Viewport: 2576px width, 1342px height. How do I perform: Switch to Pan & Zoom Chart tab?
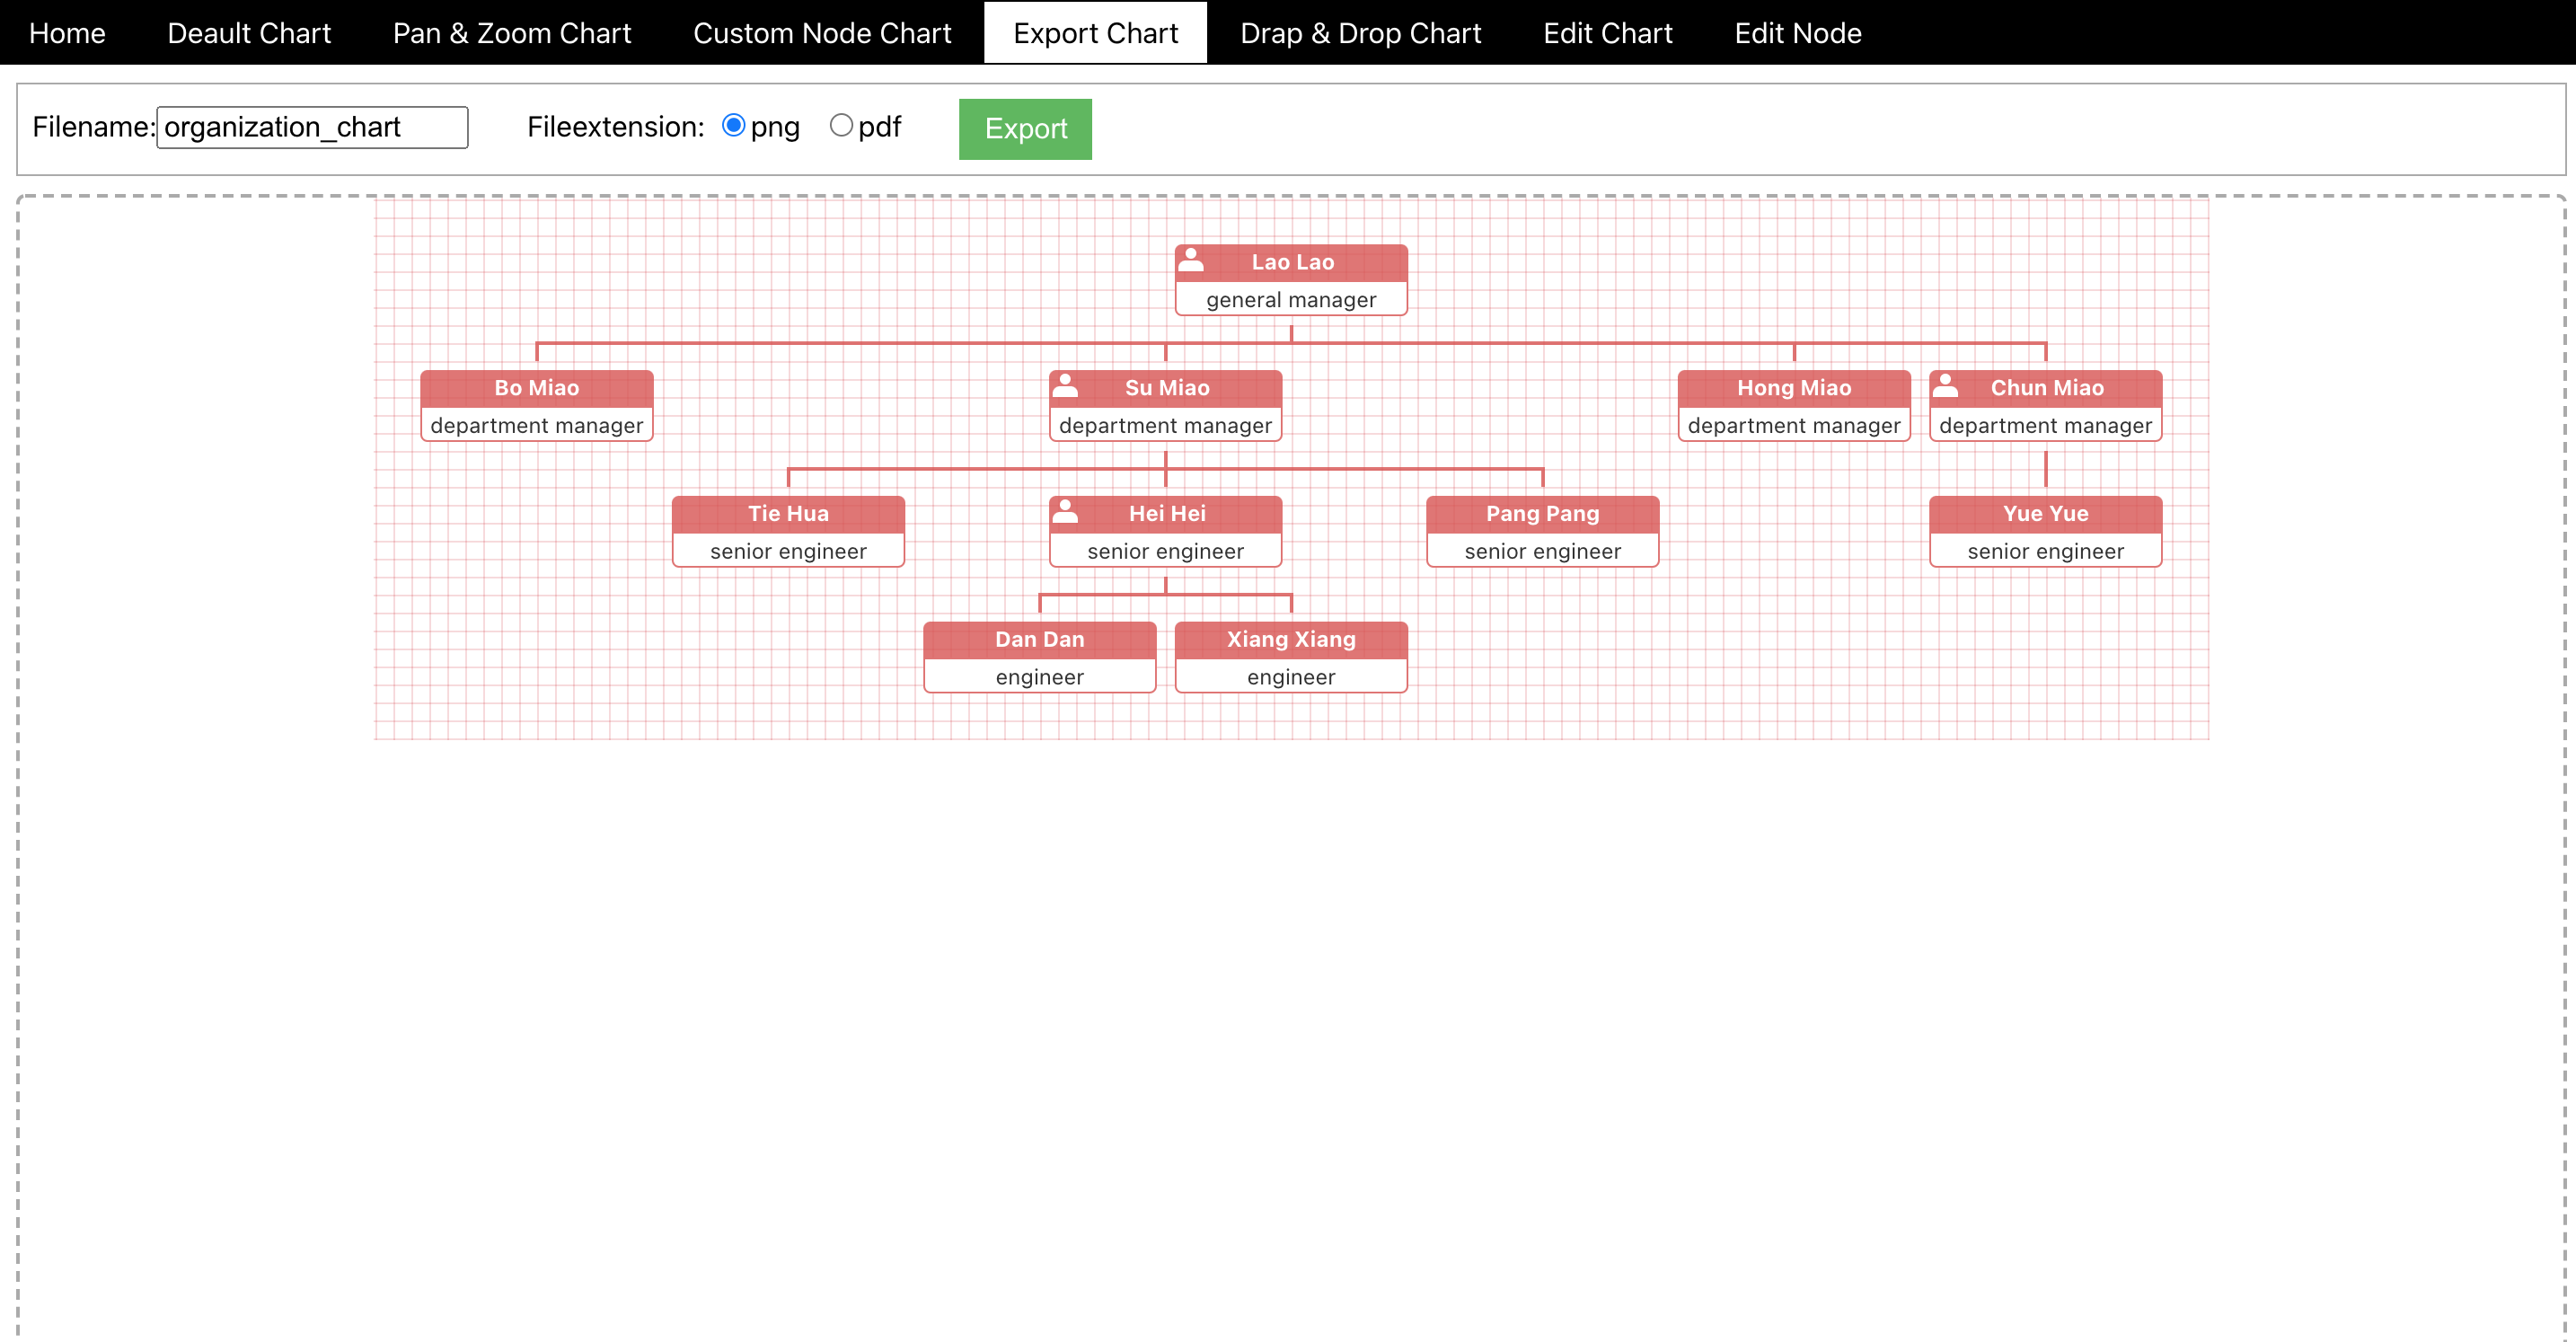point(511,33)
